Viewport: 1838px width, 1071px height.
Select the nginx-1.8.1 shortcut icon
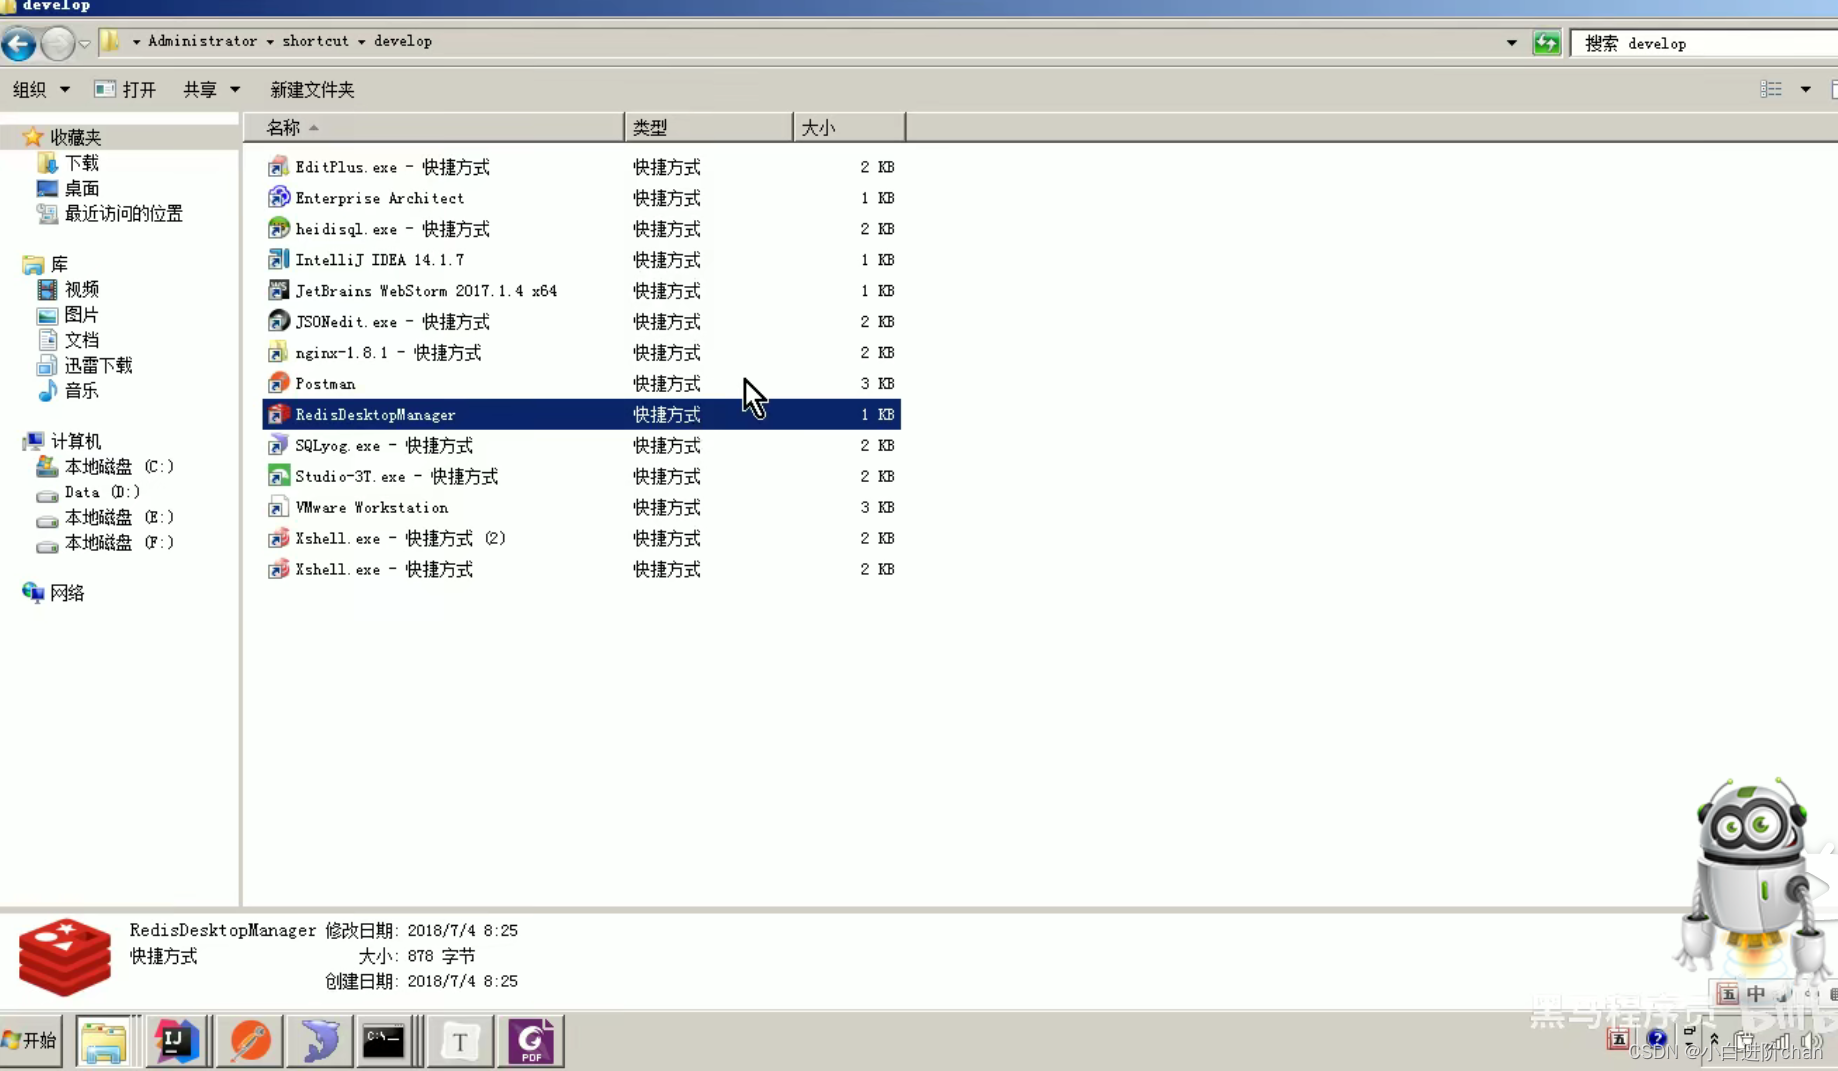point(278,353)
